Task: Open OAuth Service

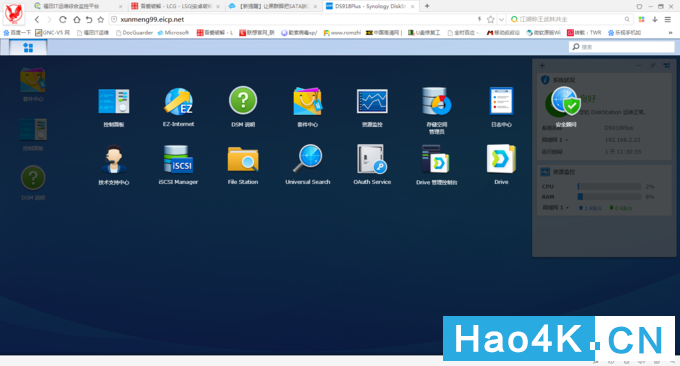Action: (x=372, y=159)
